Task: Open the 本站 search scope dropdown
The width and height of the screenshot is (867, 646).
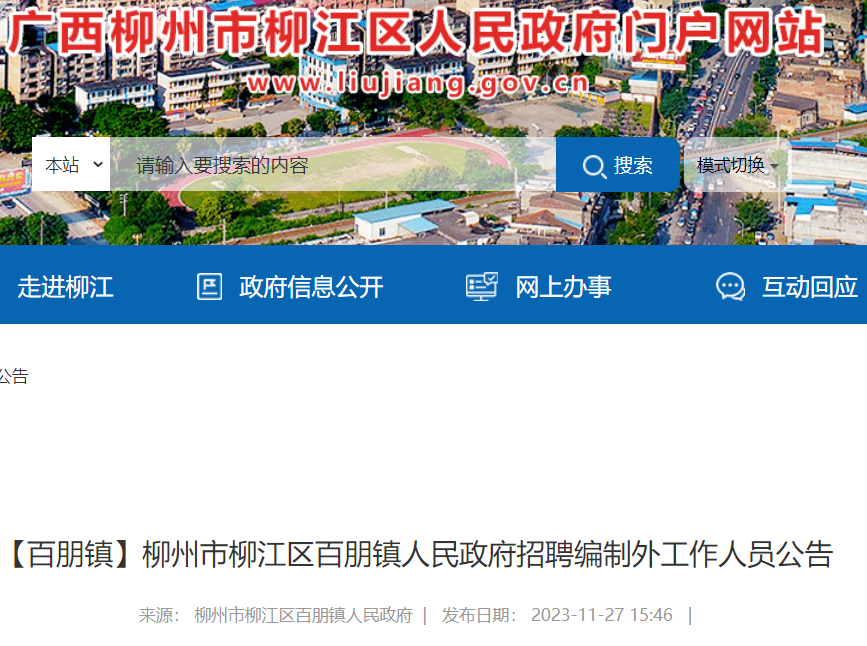Action: (x=71, y=164)
